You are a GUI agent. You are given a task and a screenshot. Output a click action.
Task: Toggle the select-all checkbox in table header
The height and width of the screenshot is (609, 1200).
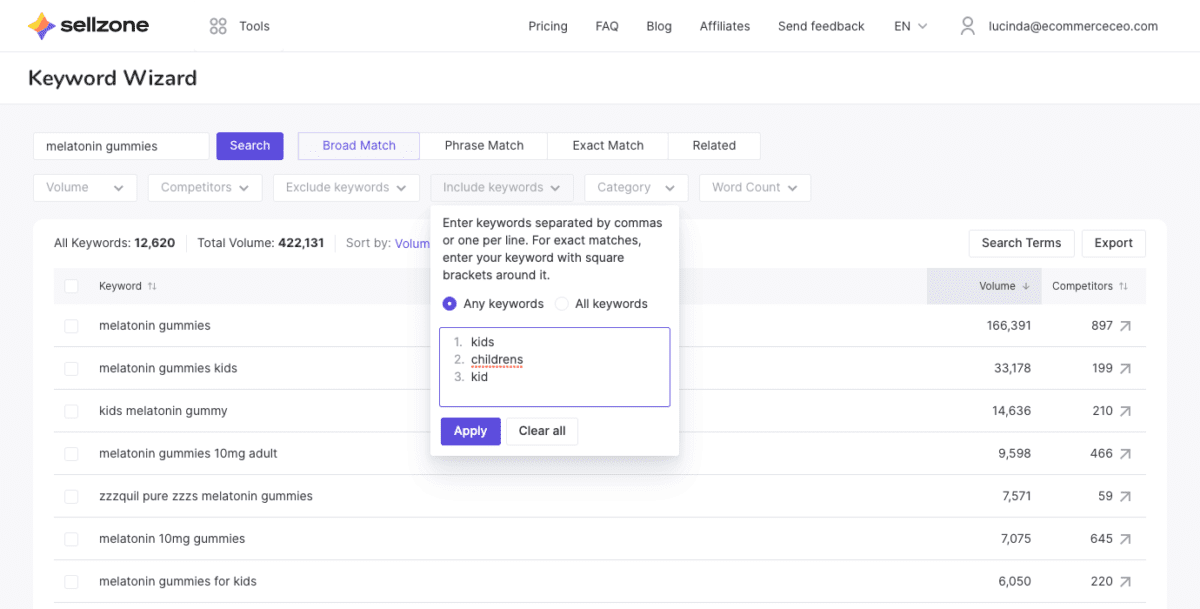(71, 286)
